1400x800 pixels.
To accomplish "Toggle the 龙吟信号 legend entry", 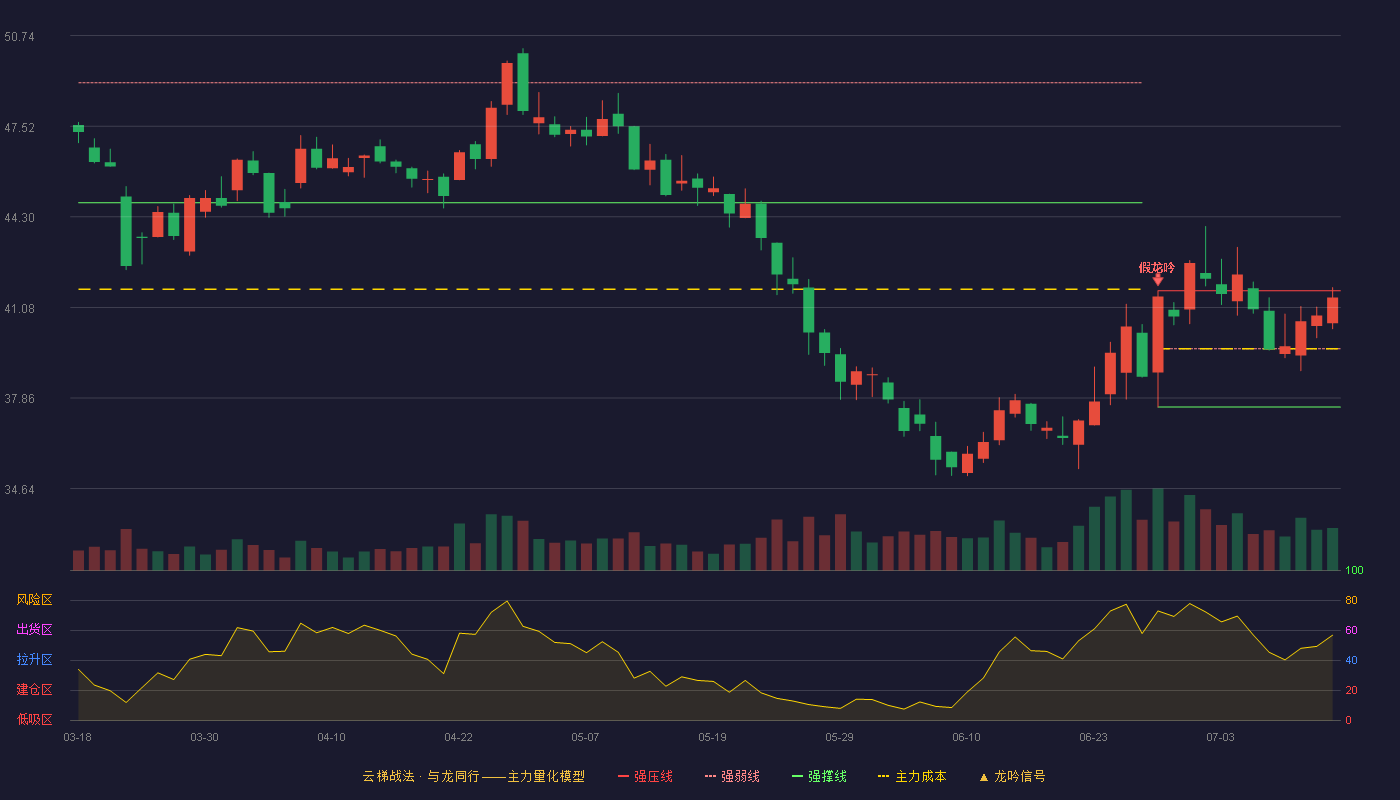I will pos(1012,776).
